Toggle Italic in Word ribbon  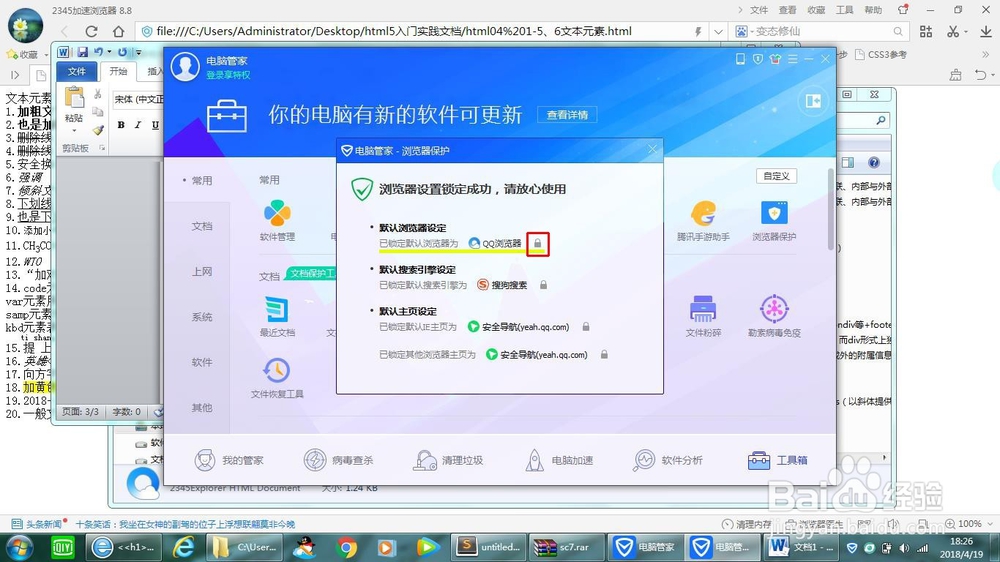(x=138, y=125)
